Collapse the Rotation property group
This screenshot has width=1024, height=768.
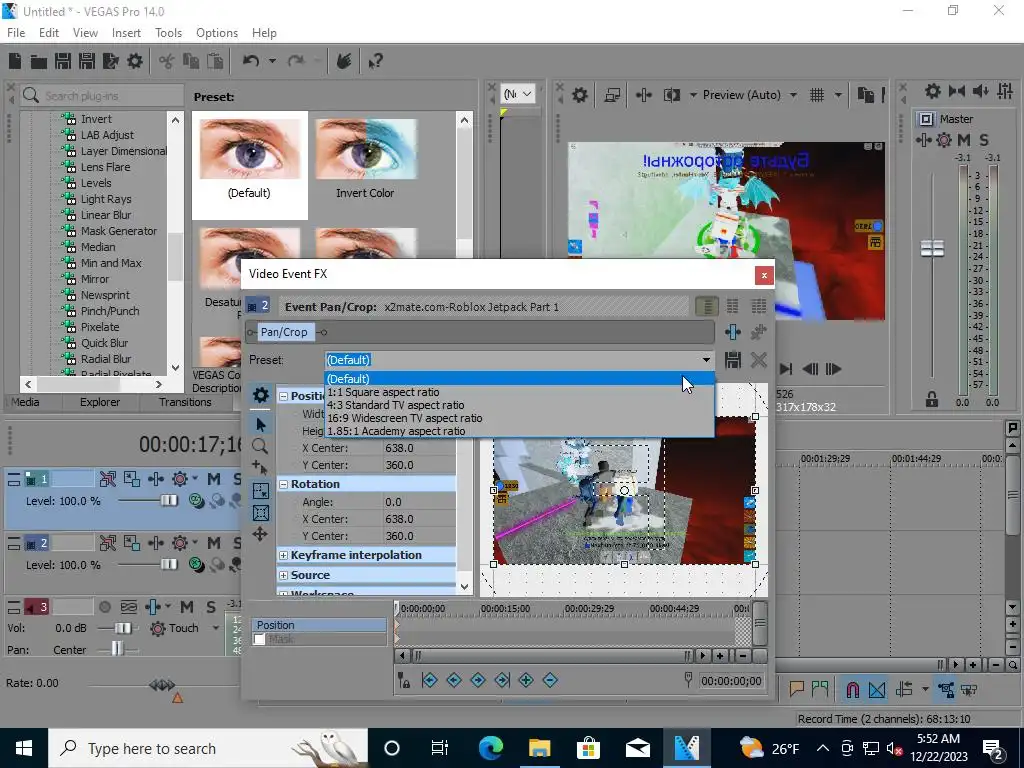283,485
